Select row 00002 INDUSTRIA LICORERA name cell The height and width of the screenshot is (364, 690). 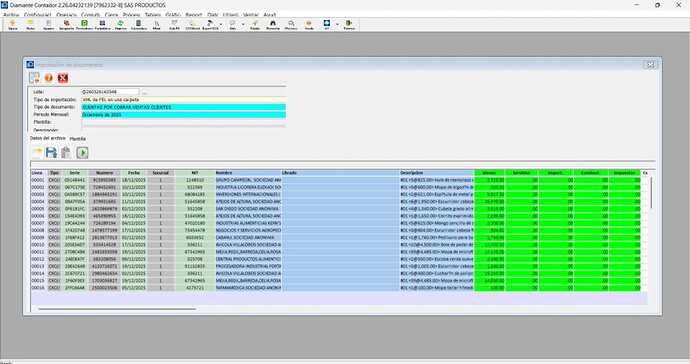pyautogui.click(x=248, y=187)
